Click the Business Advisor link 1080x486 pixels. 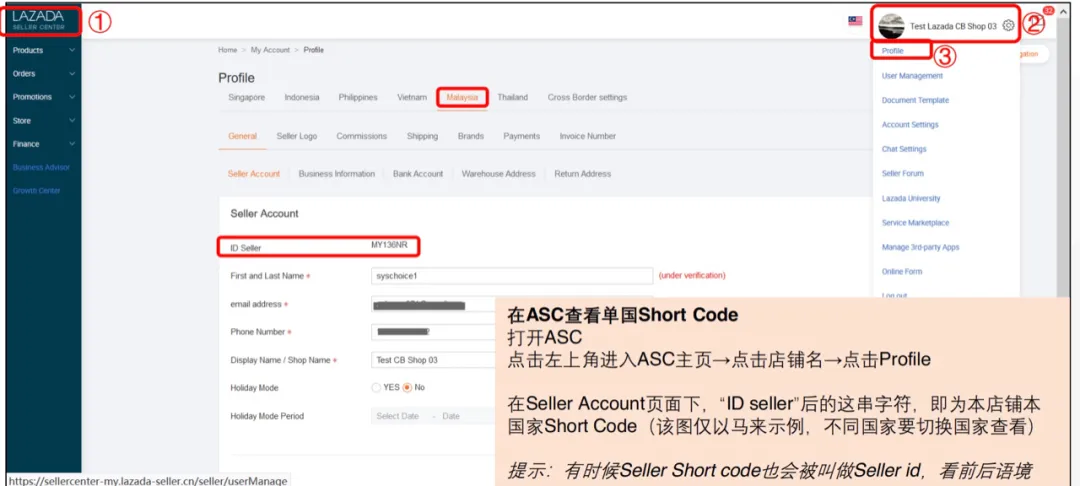tap(41, 167)
